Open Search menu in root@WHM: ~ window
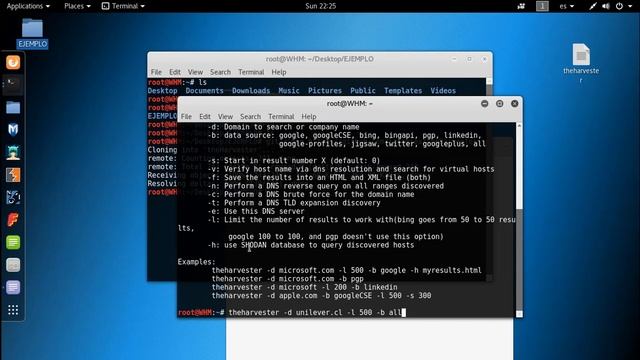 pyautogui.click(x=250, y=116)
